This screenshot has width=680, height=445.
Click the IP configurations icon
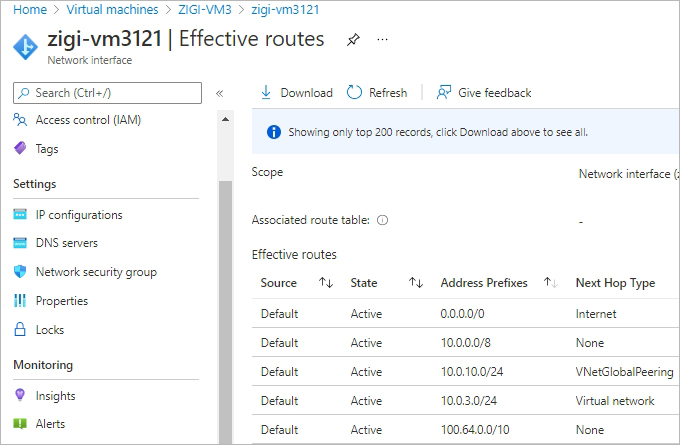20,214
